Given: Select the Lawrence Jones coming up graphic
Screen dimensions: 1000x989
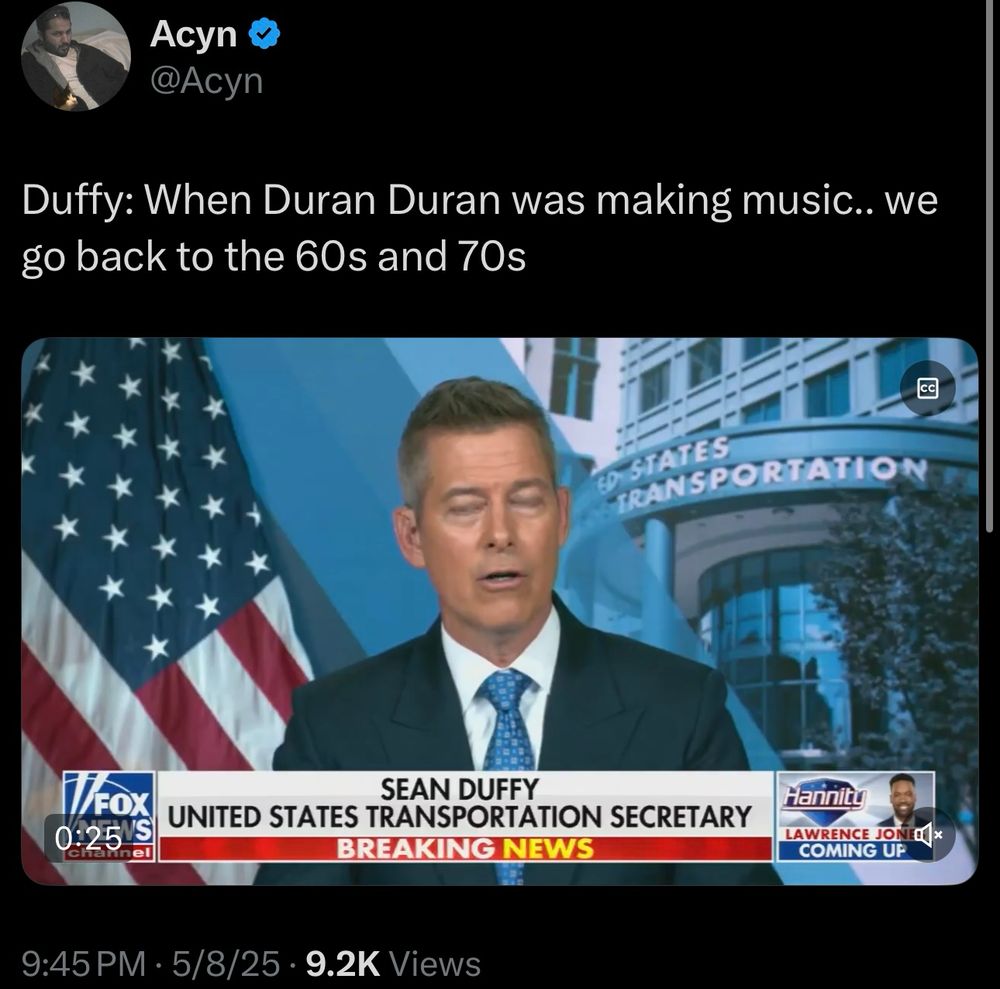Looking at the screenshot, I should (x=855, y=817).
